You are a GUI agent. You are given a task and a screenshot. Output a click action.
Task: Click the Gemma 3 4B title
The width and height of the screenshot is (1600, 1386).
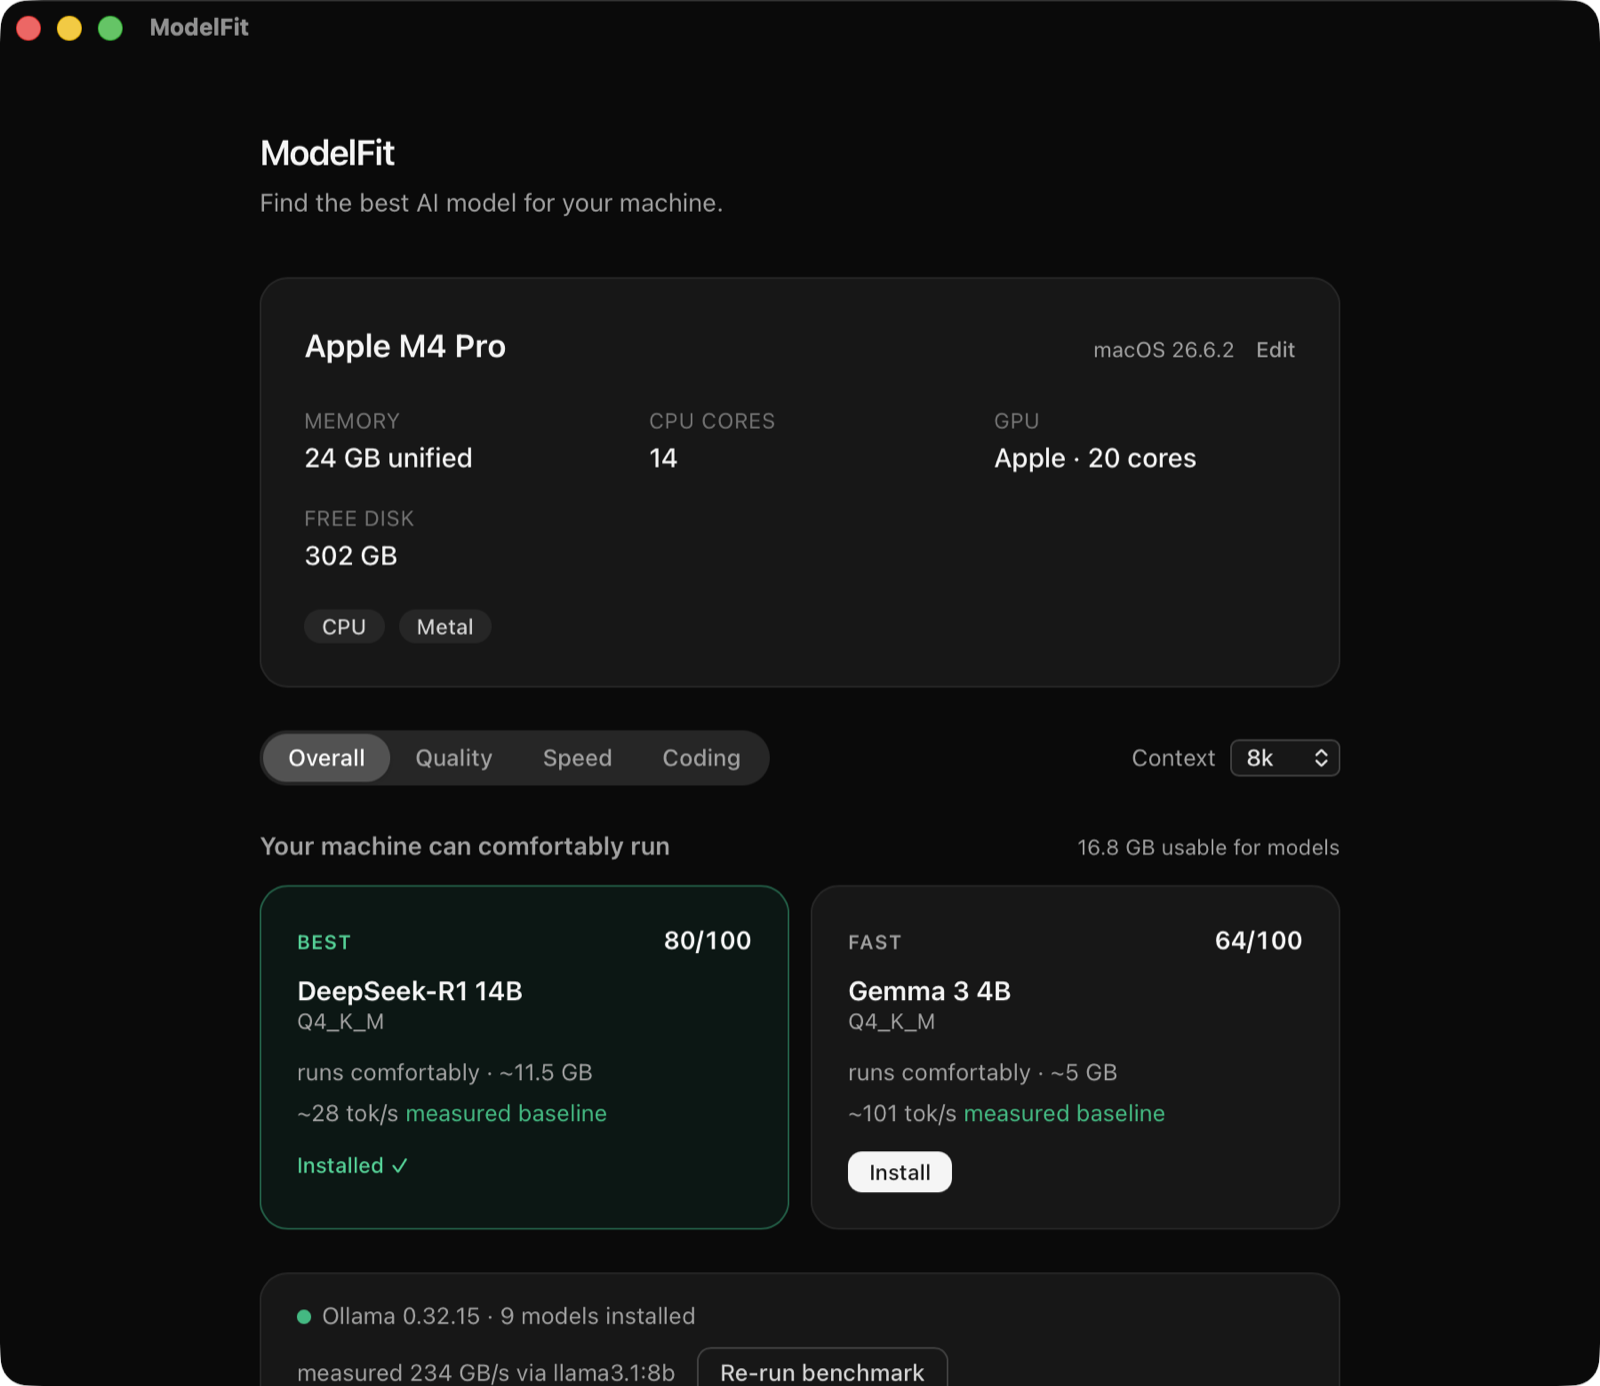929,991
